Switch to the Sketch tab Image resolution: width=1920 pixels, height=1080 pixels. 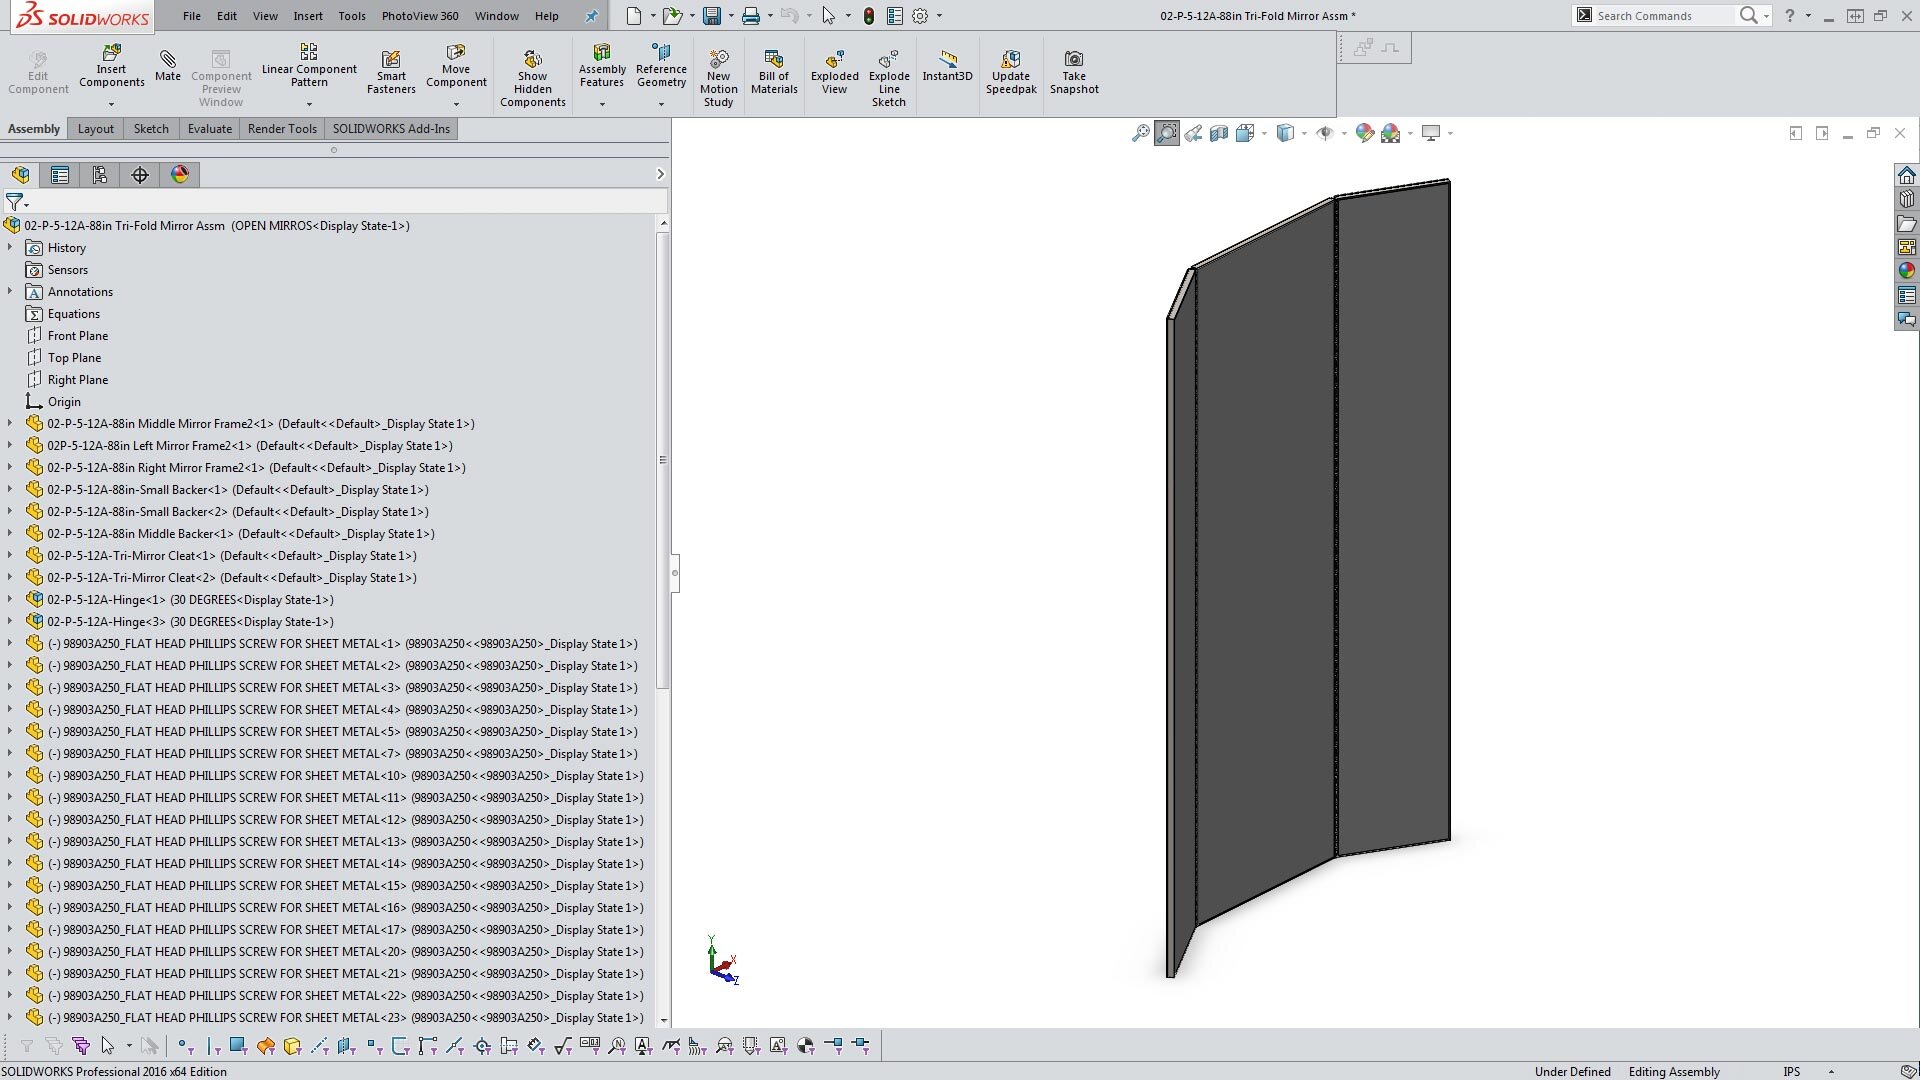[x=151, y=128]
